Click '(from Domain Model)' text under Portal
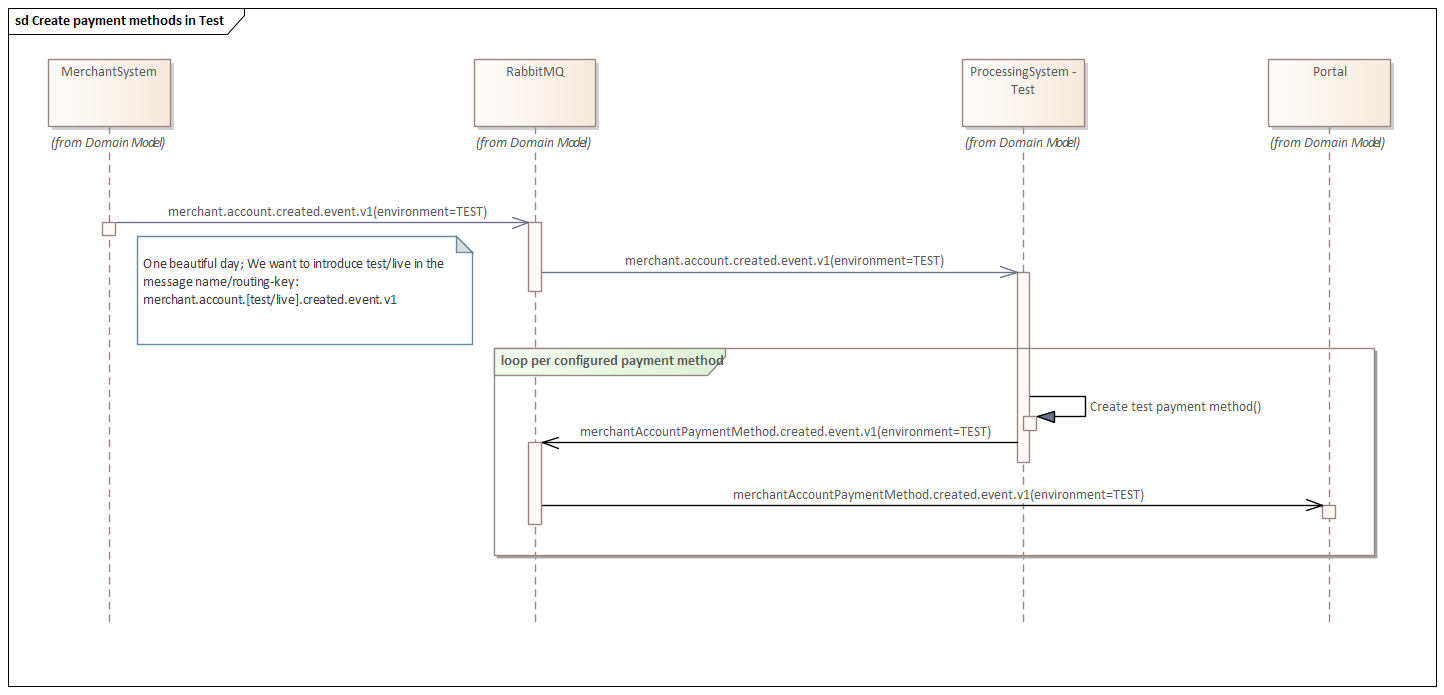1444x695 pixels. tap(1327, 143)
